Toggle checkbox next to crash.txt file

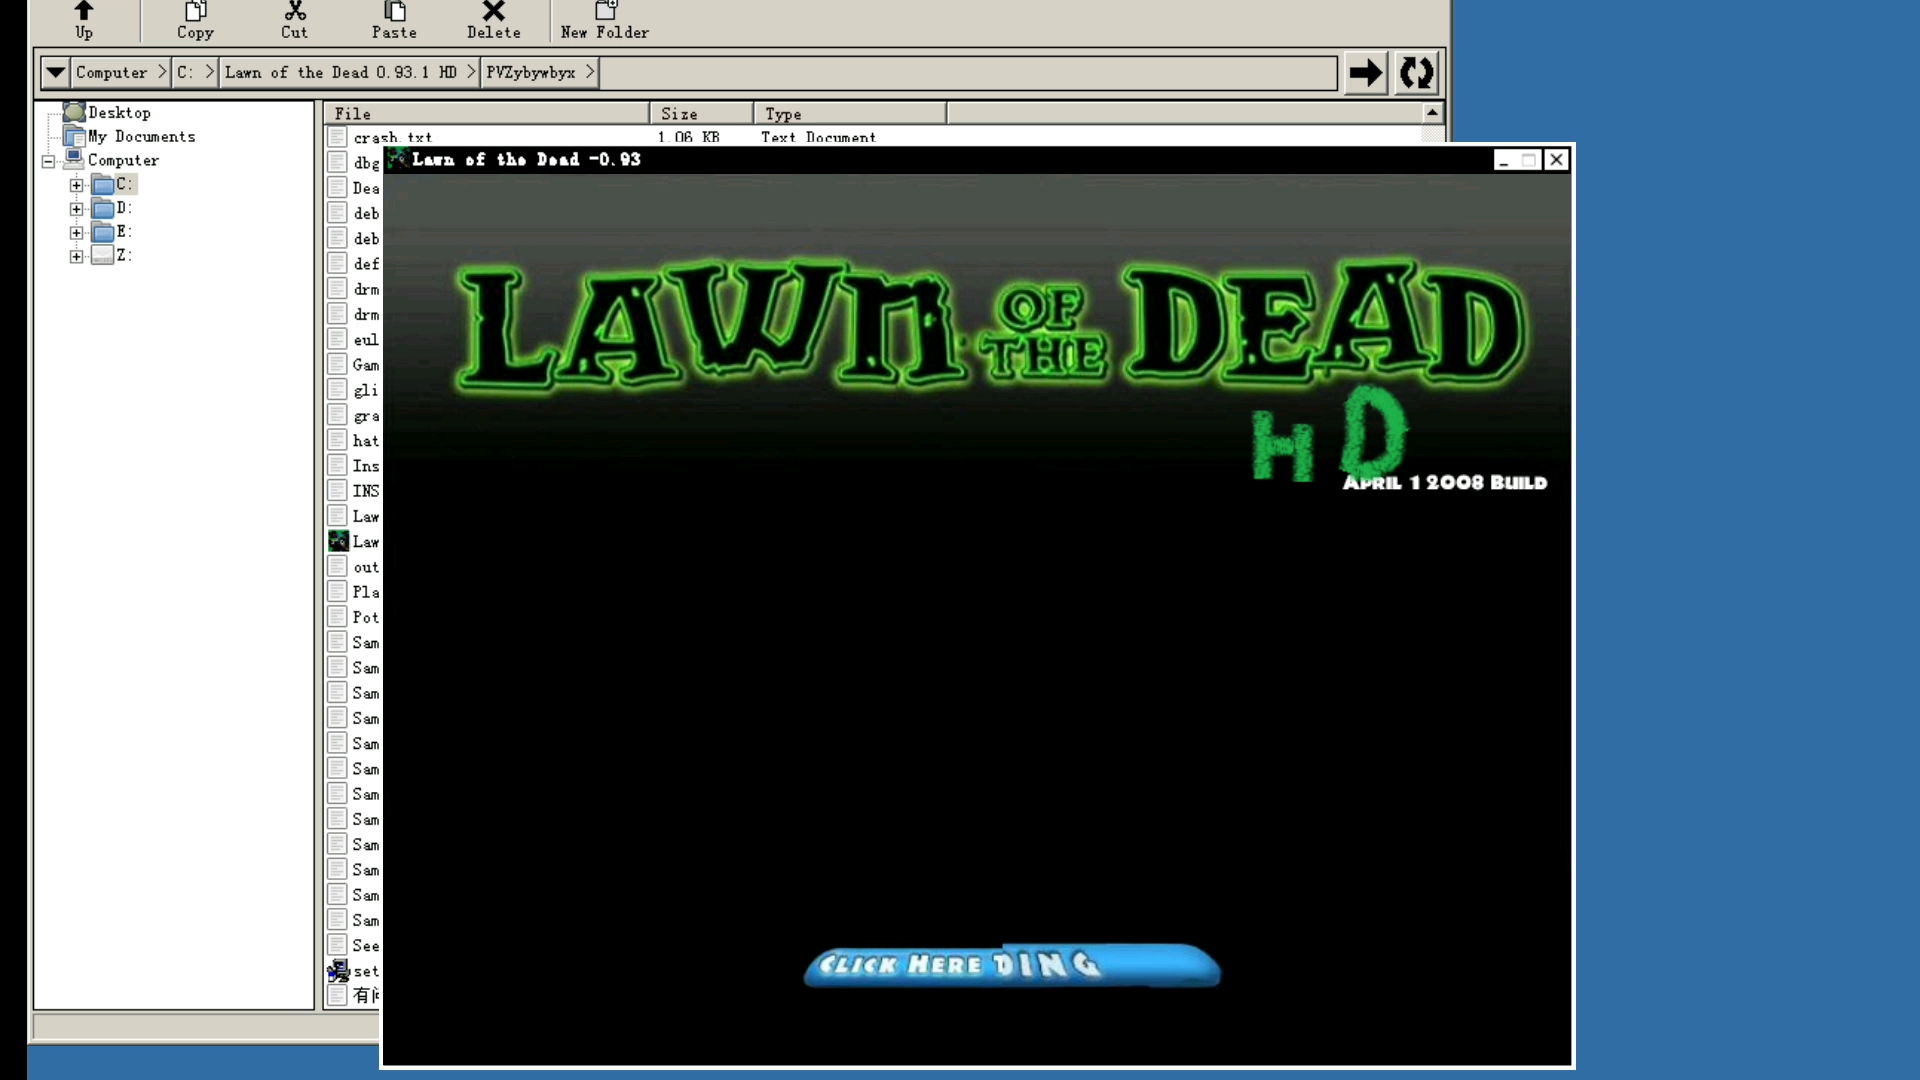pyautogui.click(x=338, y=137)
